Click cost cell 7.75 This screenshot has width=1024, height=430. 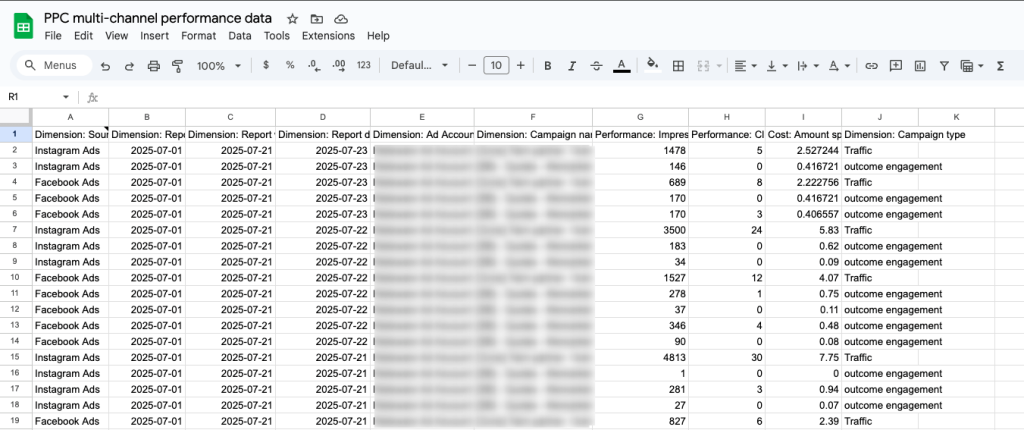click(804, 357)
